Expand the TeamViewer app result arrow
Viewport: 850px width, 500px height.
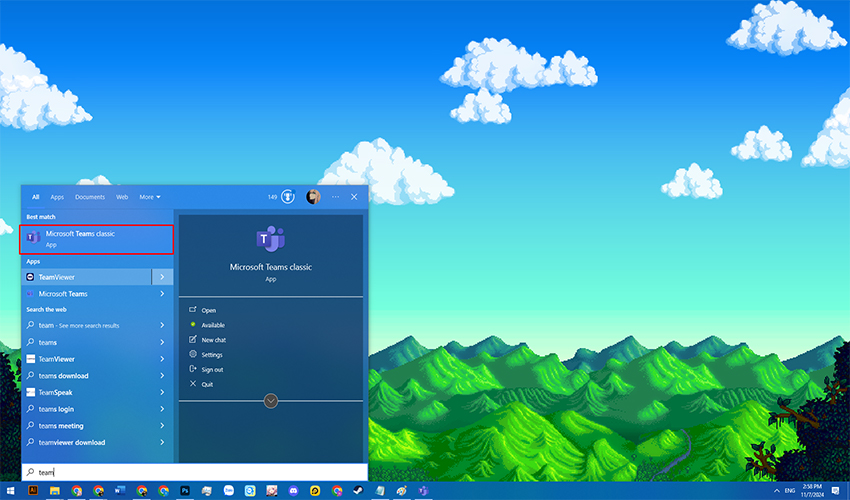[162, 277]
